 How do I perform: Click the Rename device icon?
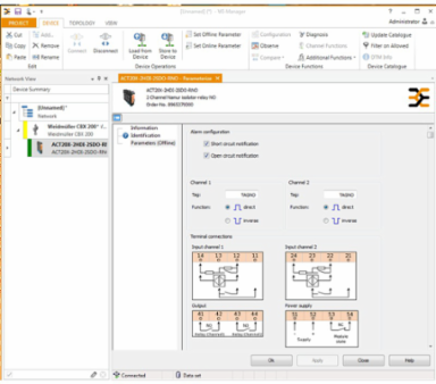pos(36,57)
